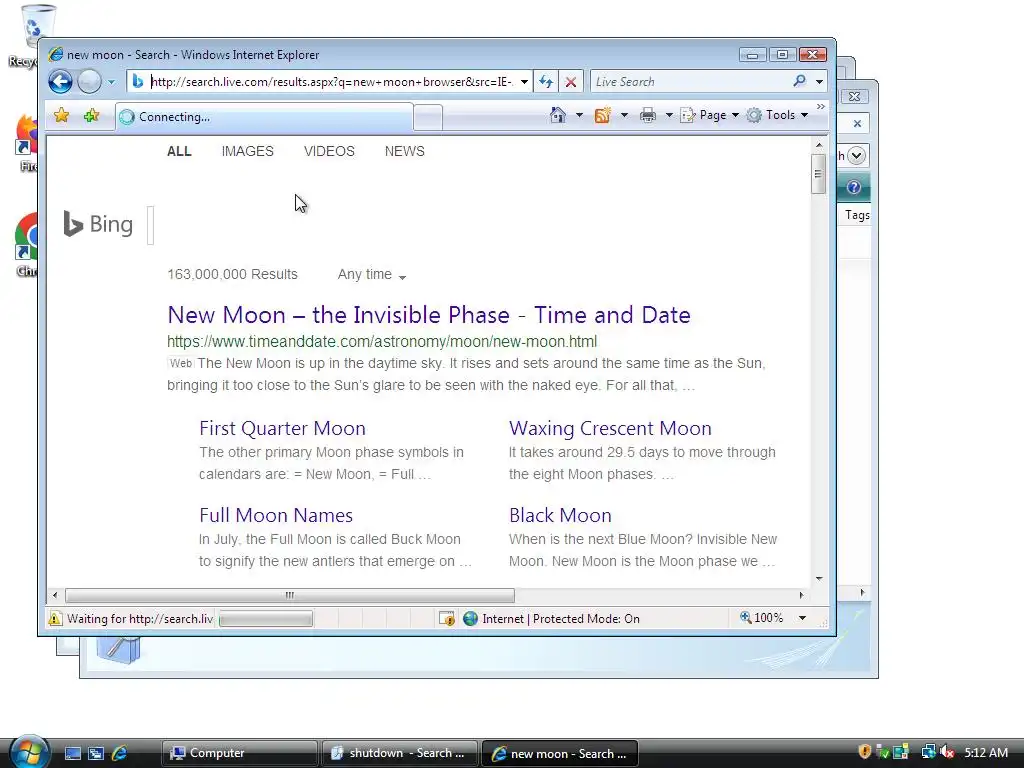This screenshot has width=1024, height=768.
Task: Click the Bing logo
Action: tap(98, 224)
